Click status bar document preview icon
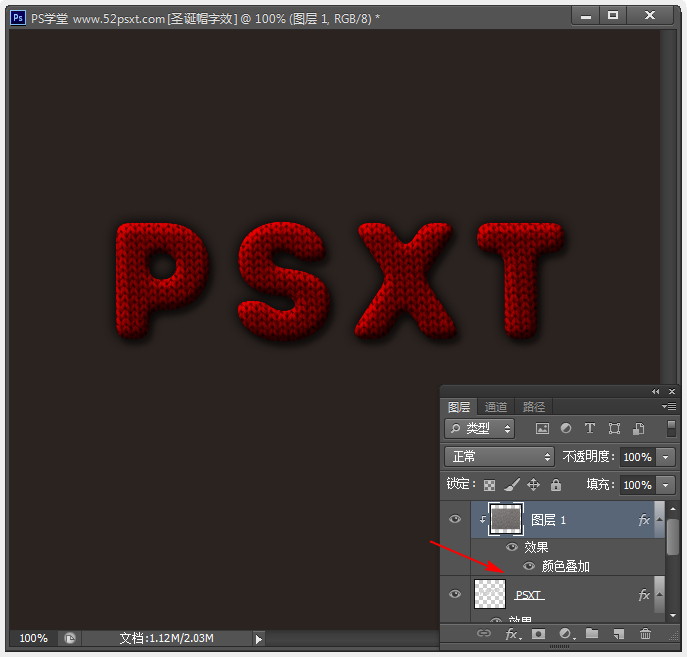The image size is (687, 657). pos(70,638)
